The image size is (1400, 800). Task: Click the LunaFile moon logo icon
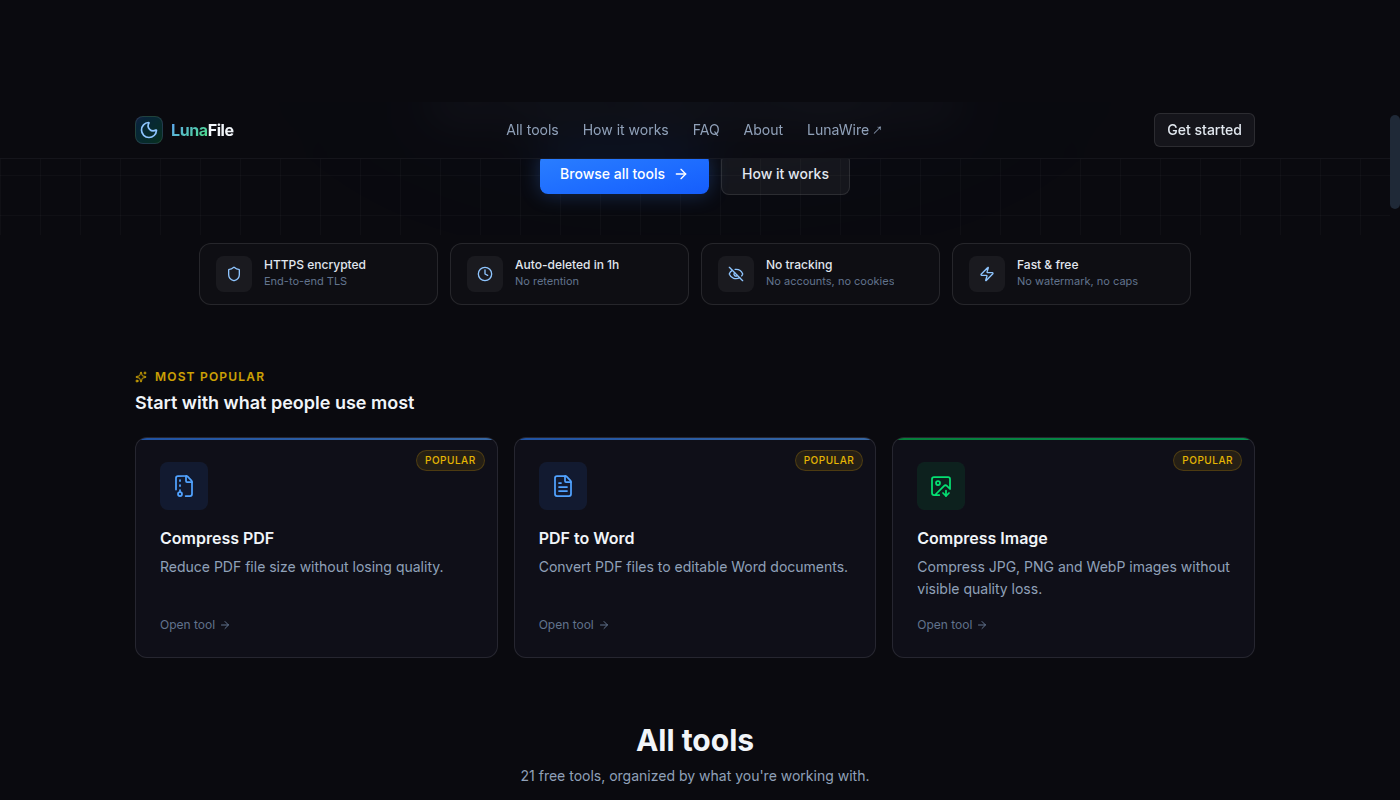click(149, 130)
